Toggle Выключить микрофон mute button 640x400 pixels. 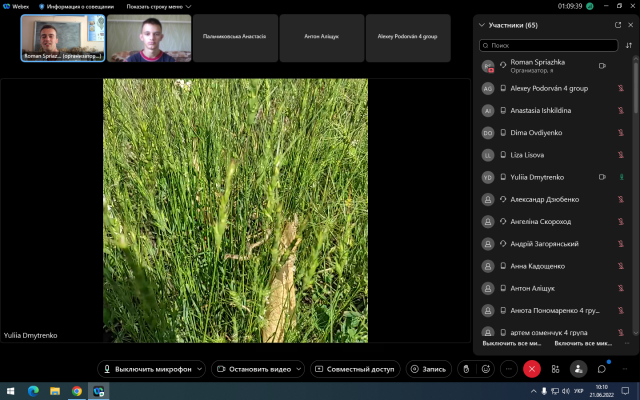(x=145, y=368)
